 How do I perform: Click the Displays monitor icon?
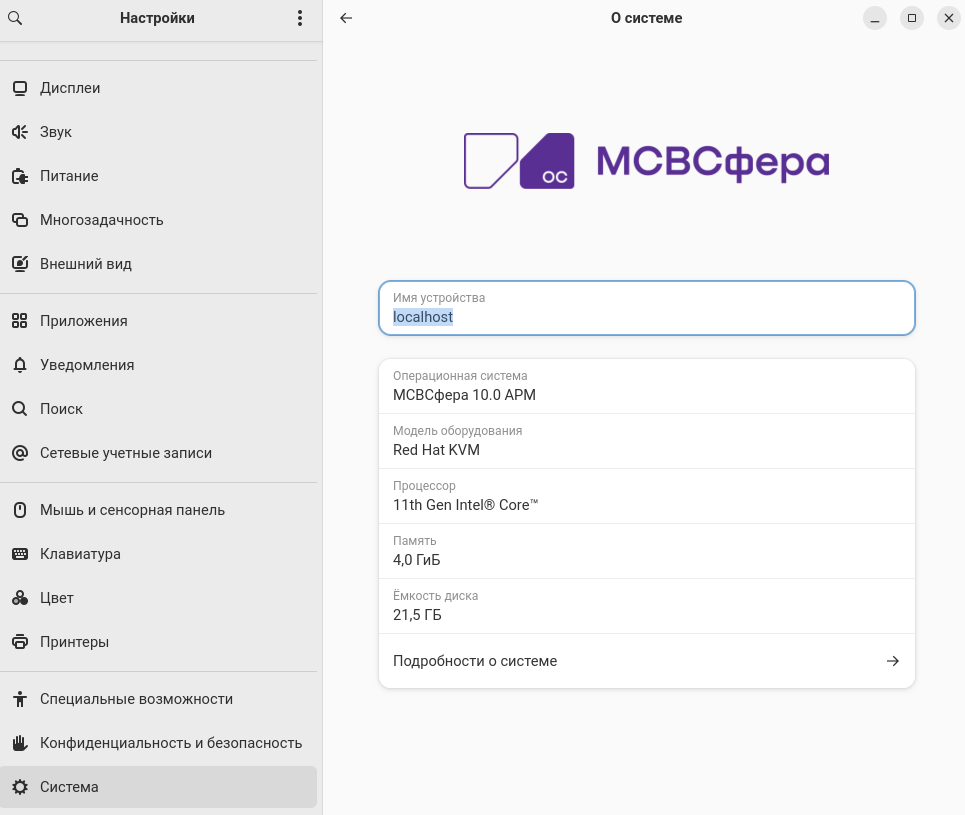[19, 88]
